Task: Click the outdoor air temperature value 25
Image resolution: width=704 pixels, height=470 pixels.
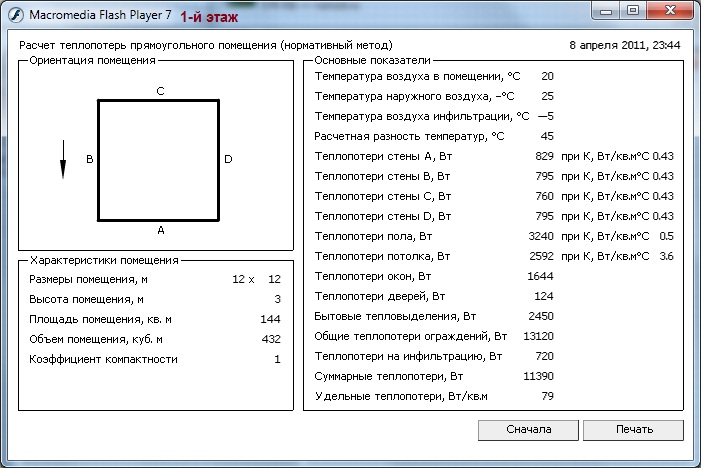Action: click(x=547, y=96)
